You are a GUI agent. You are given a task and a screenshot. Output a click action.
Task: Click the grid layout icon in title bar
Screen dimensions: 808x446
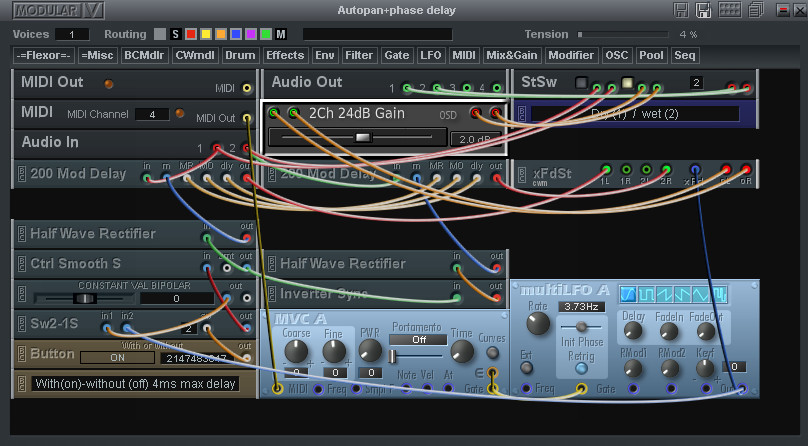[x=729, y=10]
